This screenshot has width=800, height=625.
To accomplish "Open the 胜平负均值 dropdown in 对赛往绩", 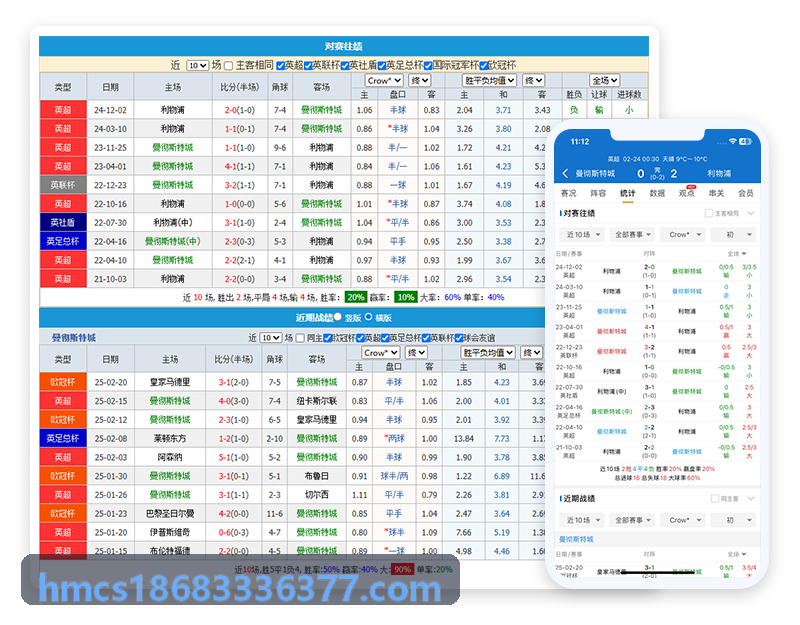I will click(x=489, y=80).
